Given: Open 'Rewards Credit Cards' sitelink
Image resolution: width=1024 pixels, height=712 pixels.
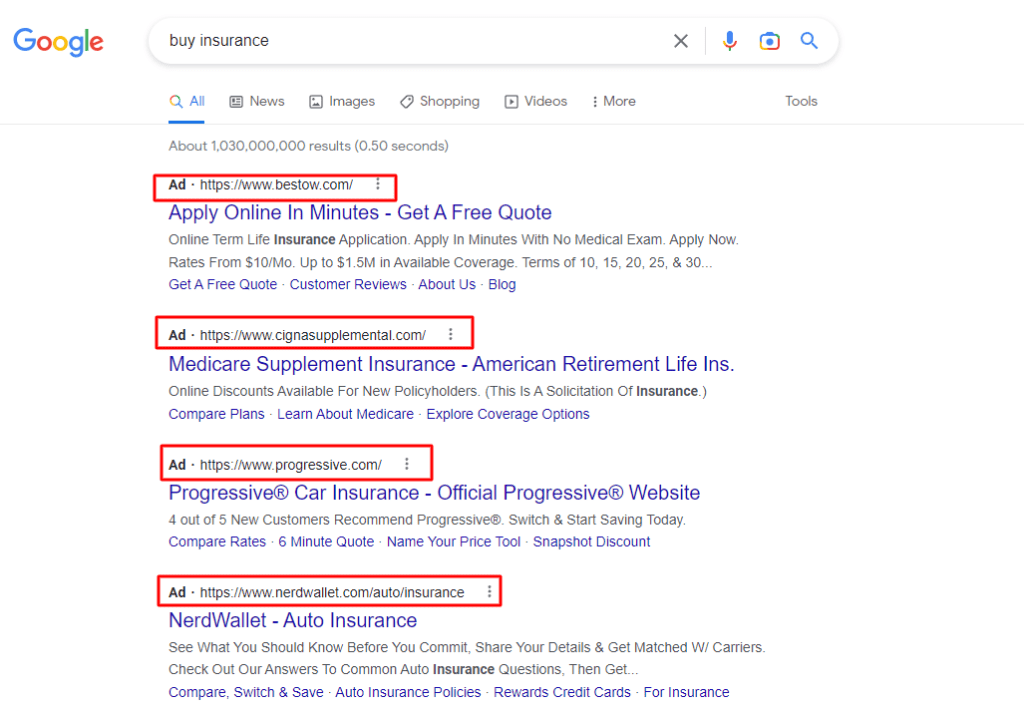Looking at the screenshot, I should tap(562, 692).
